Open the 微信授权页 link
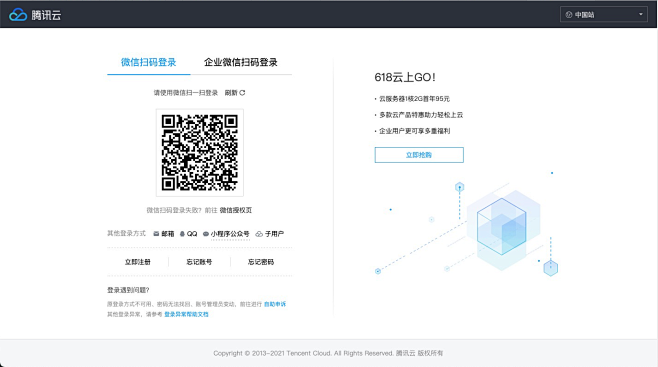 tap(236, 210)
